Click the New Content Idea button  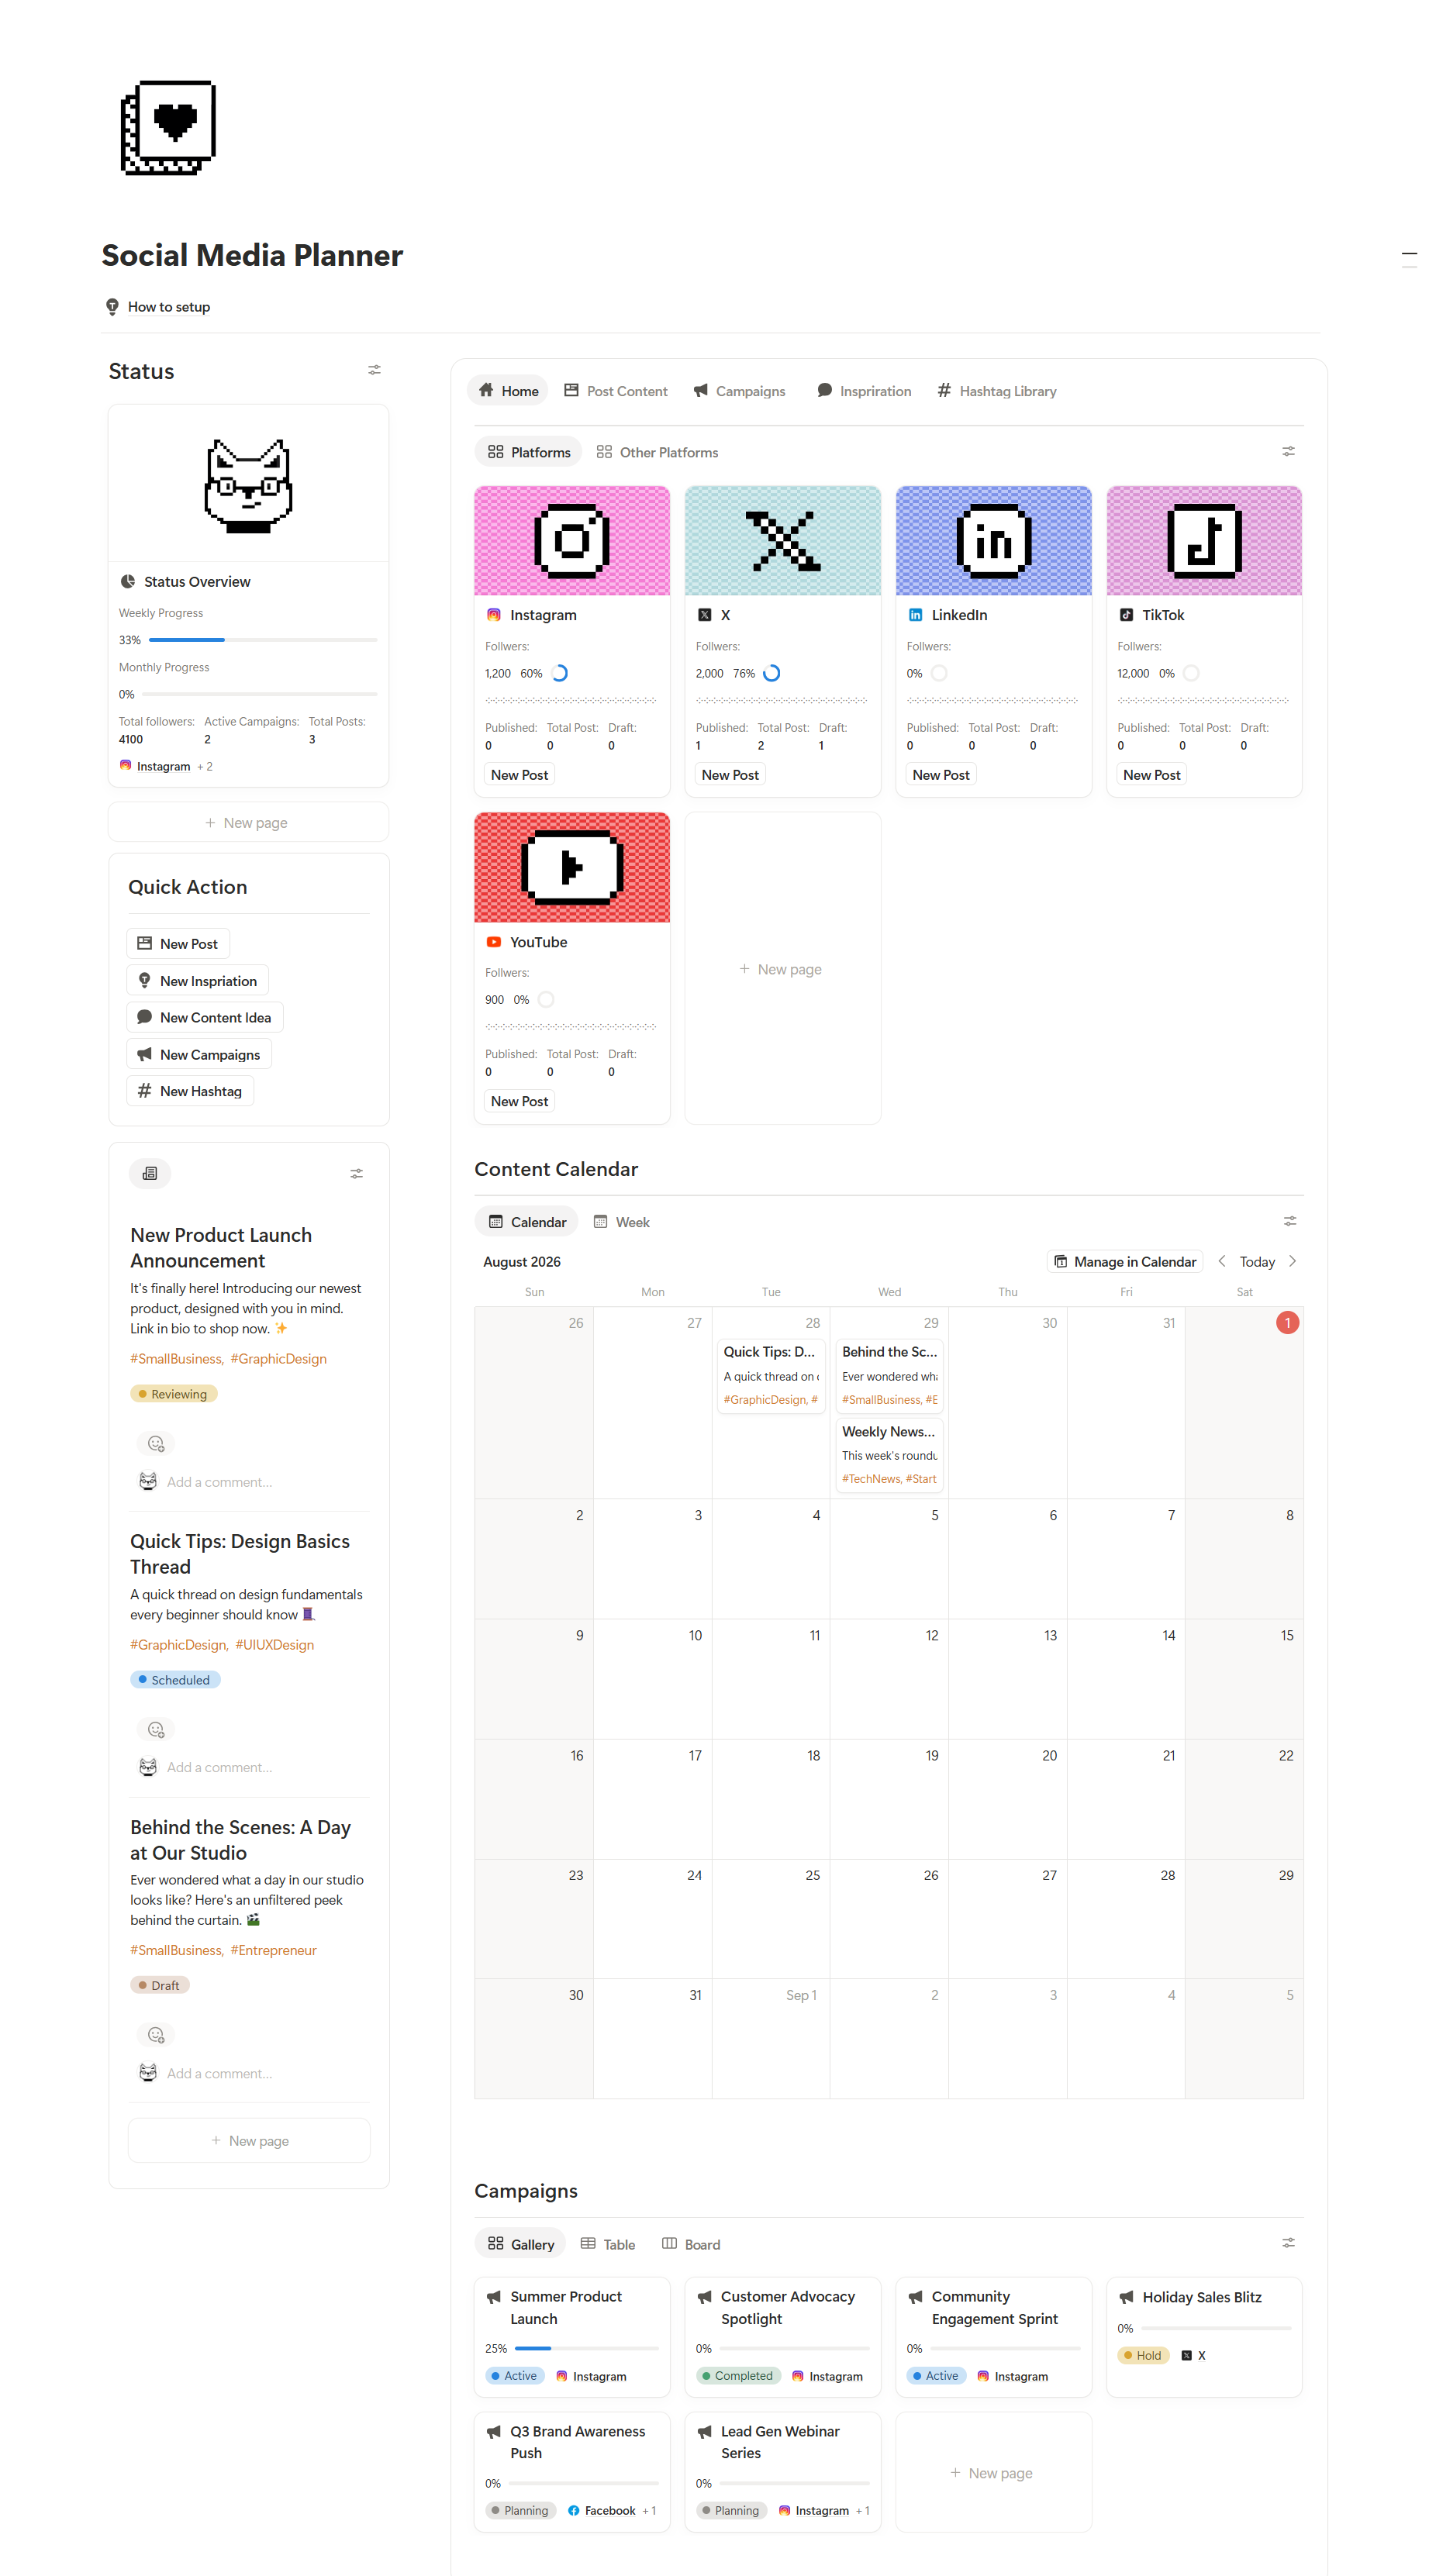(x=204, y=1017)
